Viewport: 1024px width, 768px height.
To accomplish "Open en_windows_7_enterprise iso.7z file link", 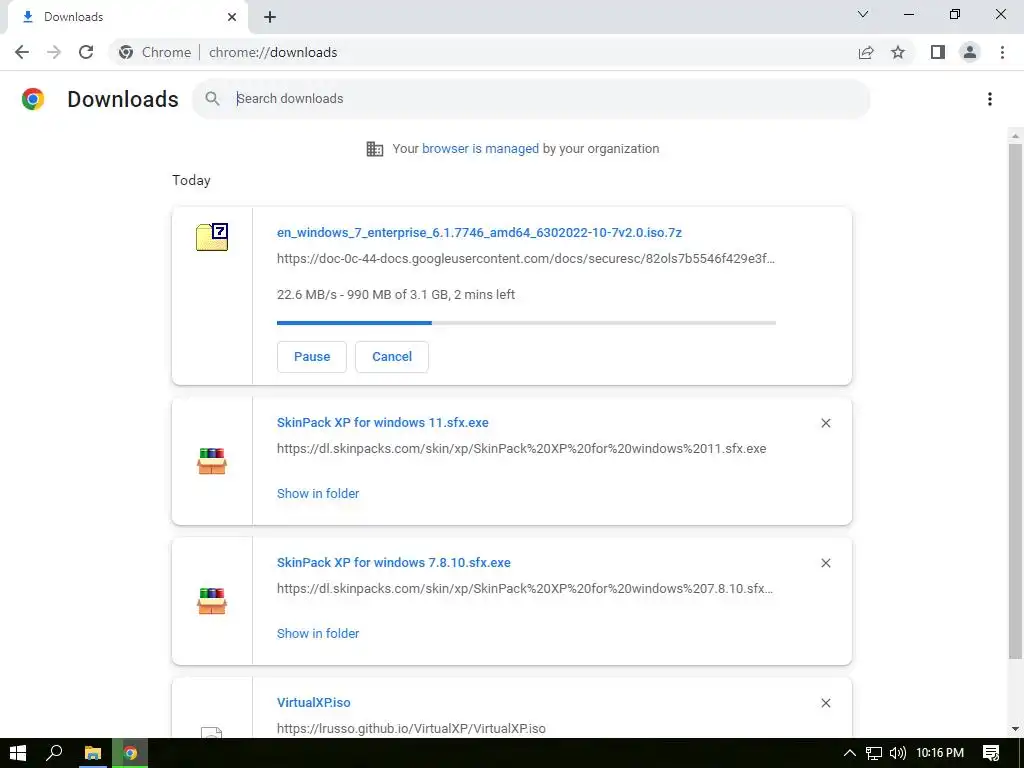I will click(479, 232).
